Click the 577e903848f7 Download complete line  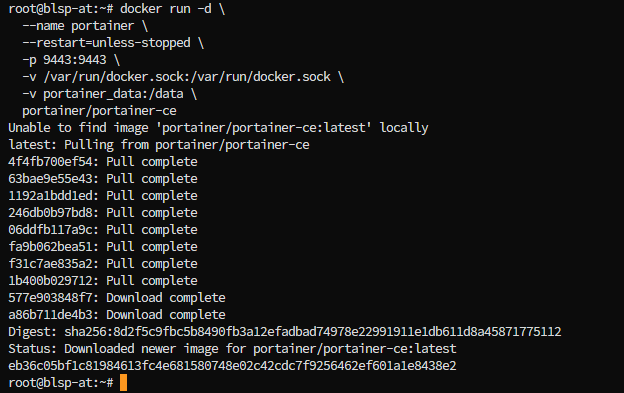pyautogui.click(x=117, y=298)
